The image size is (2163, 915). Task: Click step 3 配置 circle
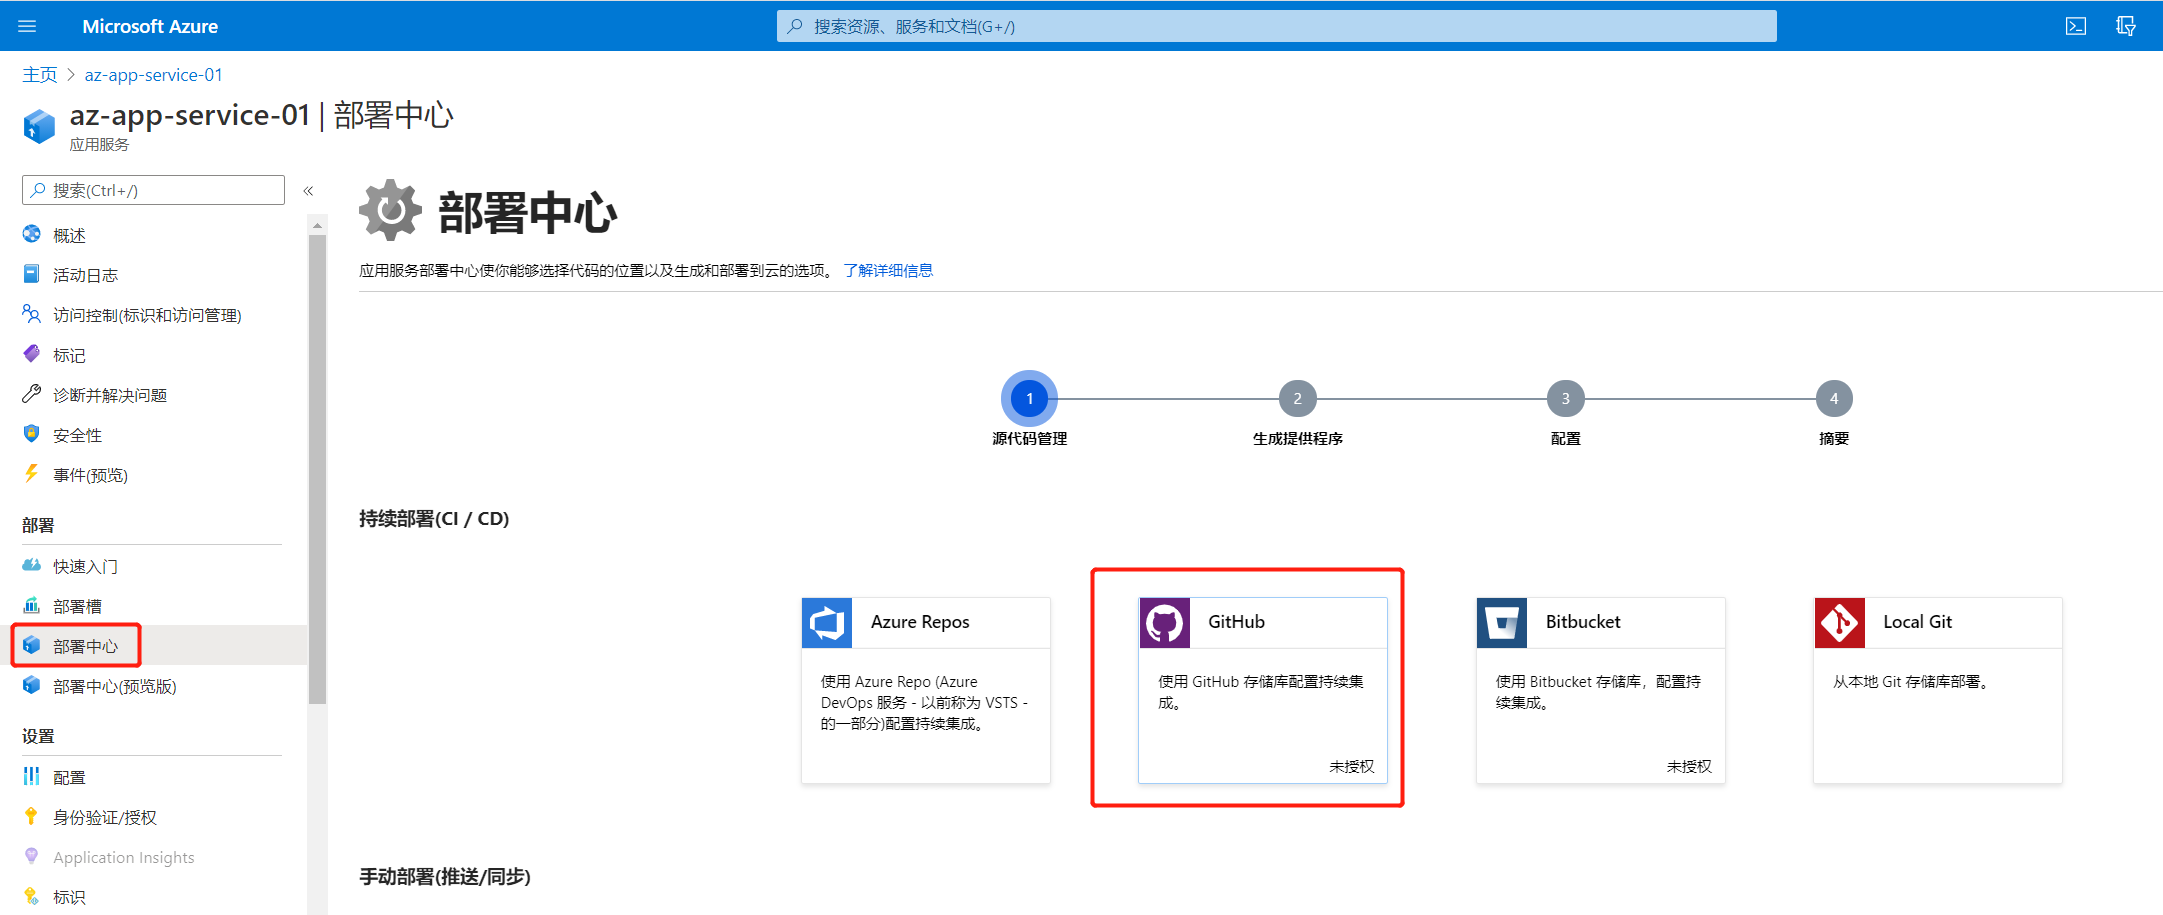(1566, 398)
